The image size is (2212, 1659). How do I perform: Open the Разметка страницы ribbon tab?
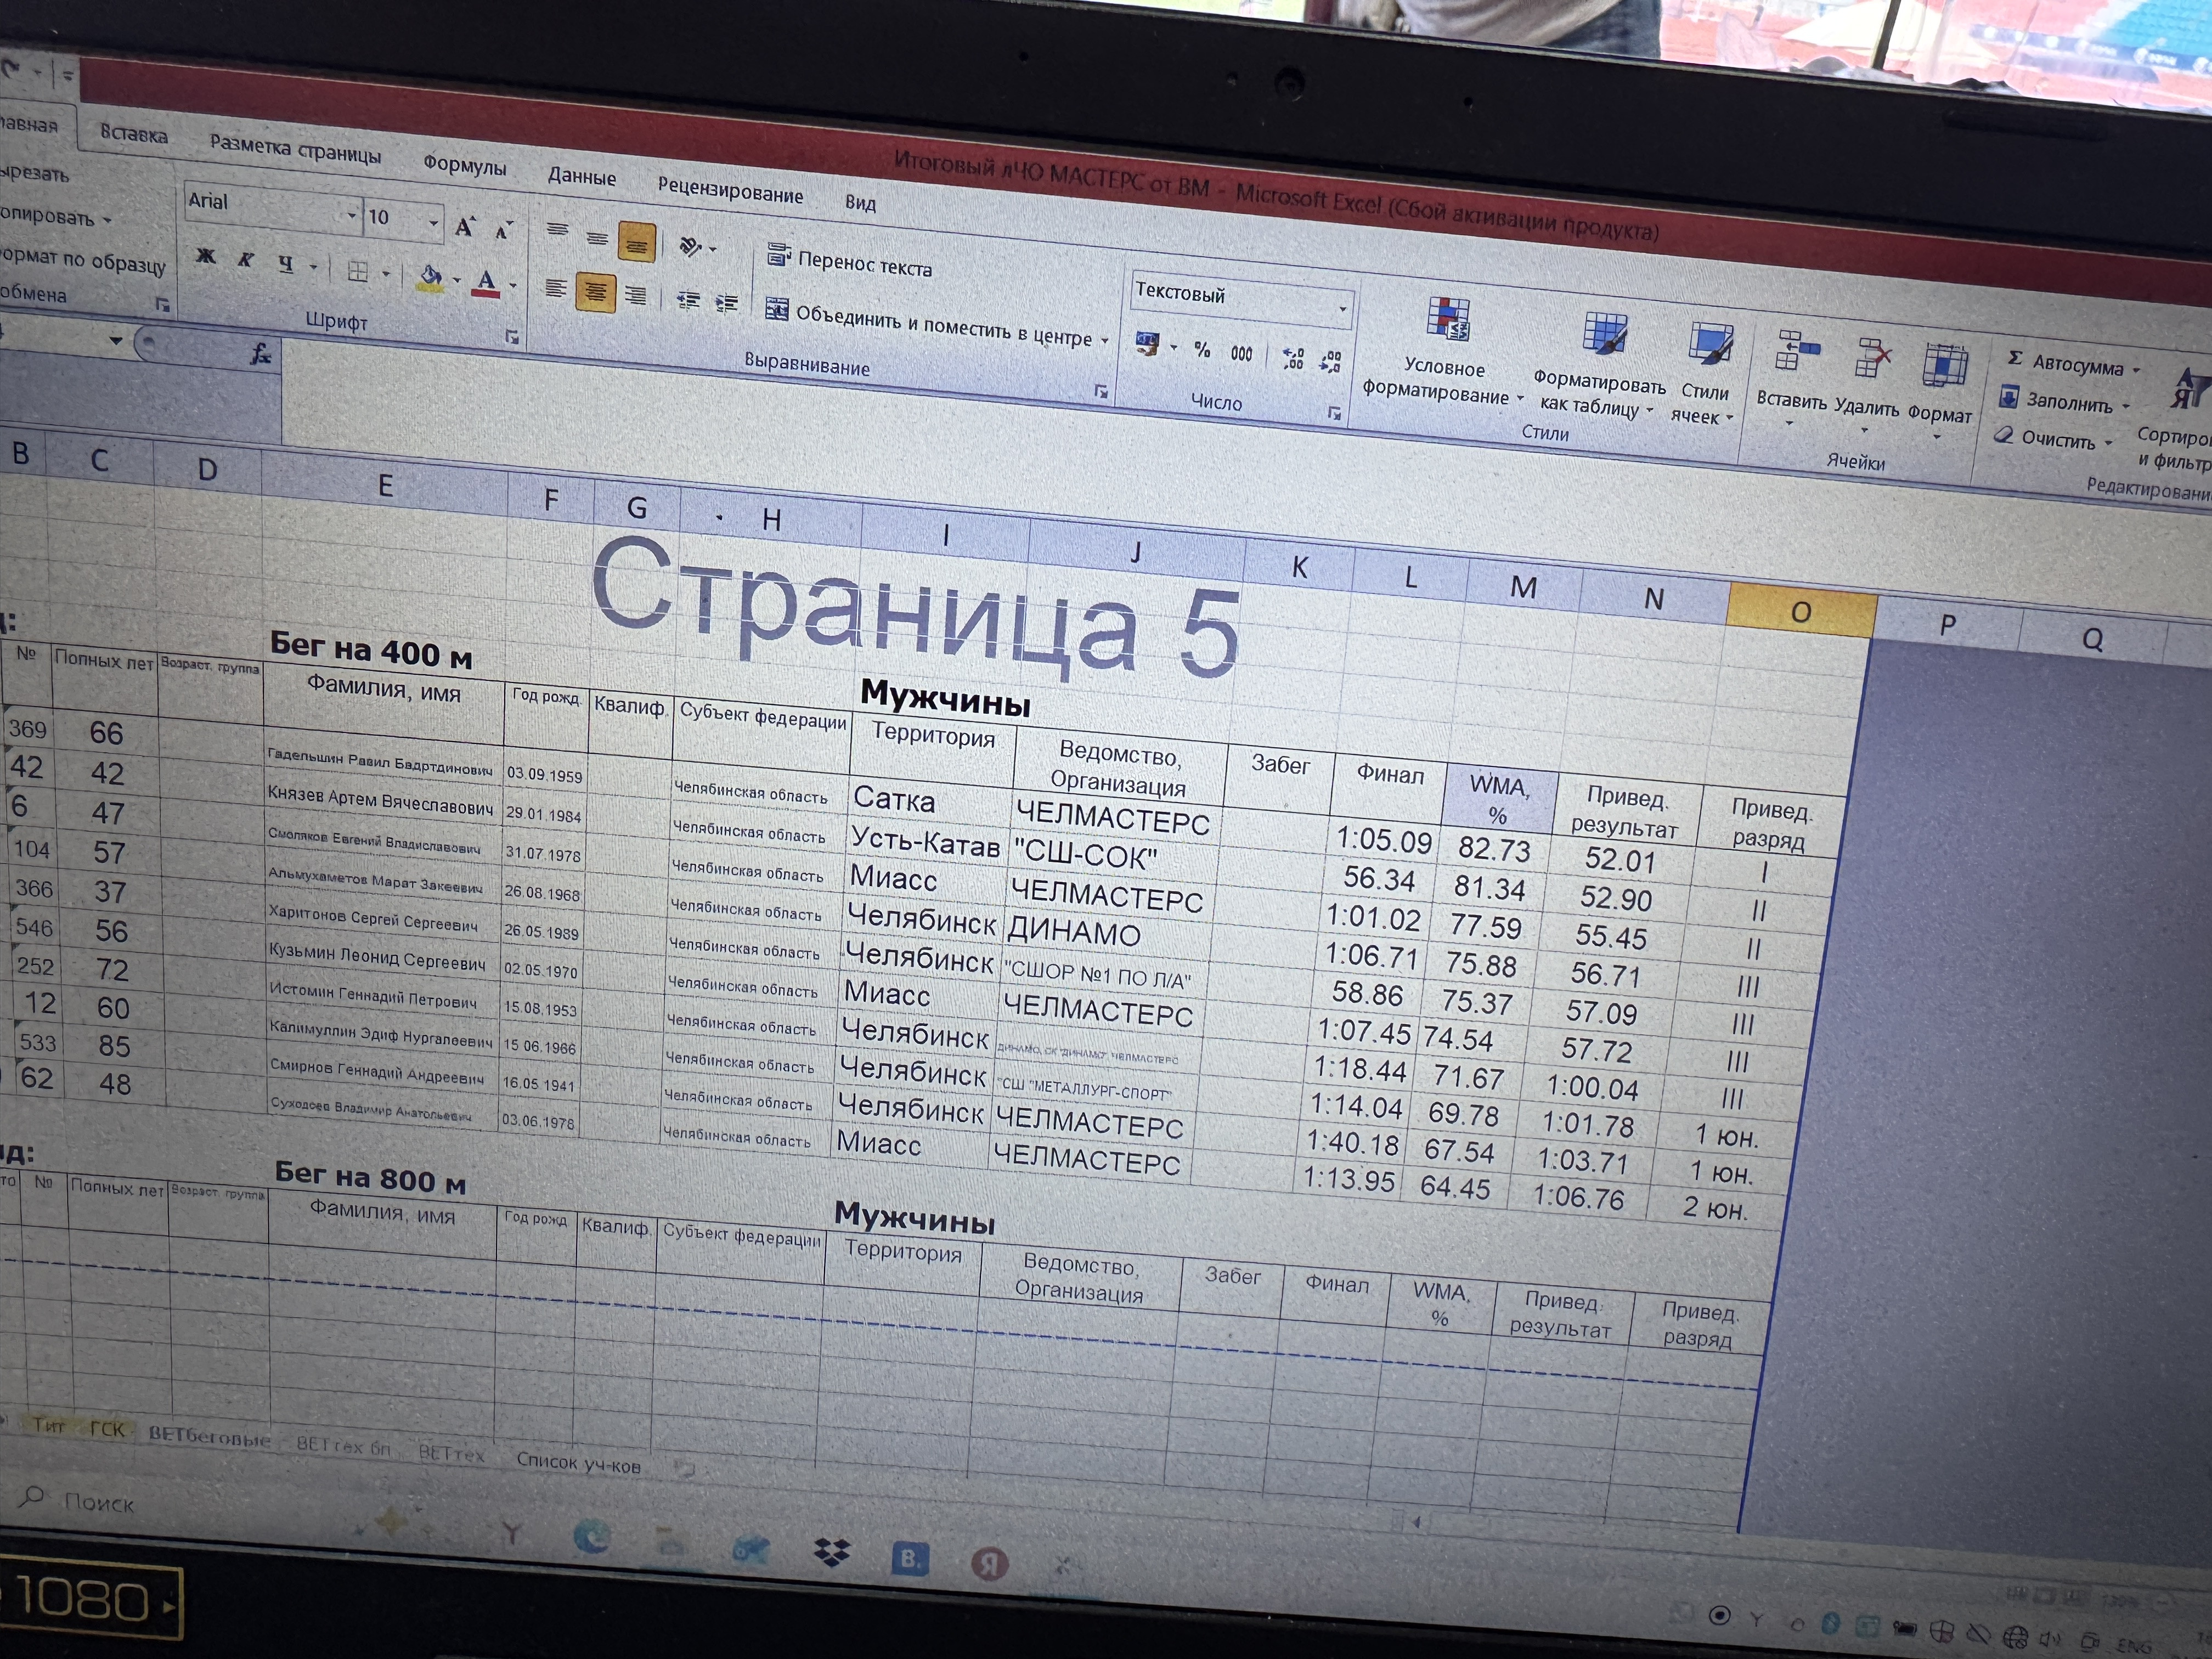(296, 150)
